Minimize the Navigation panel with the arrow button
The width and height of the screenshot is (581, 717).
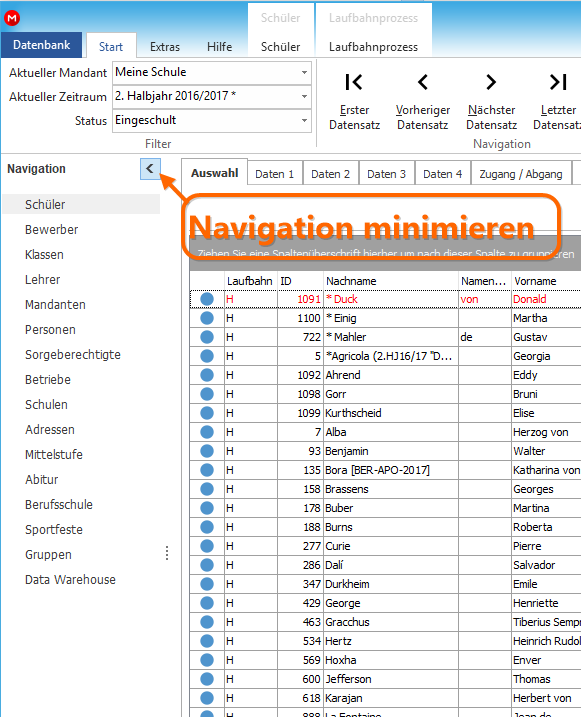pyautogui.click(x=150, y=169)
